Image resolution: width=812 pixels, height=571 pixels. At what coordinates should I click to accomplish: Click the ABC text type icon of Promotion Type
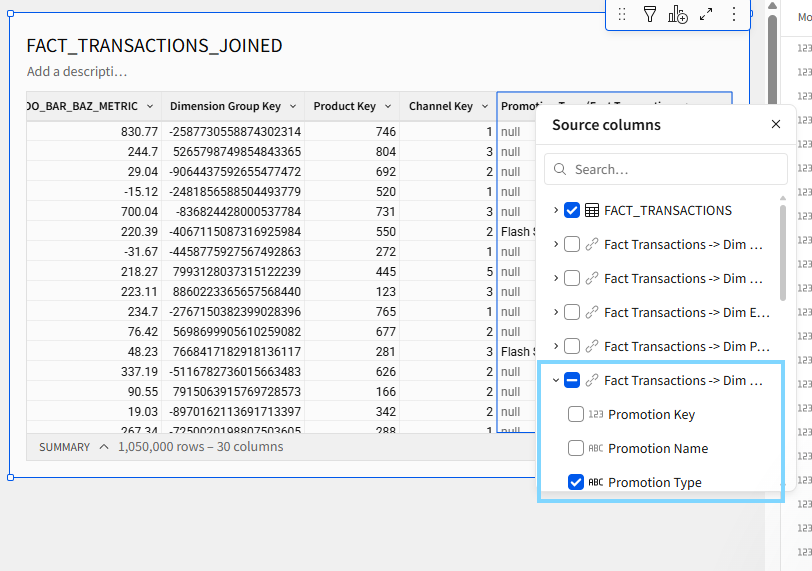pyautogui.click(x=596, y=482)
